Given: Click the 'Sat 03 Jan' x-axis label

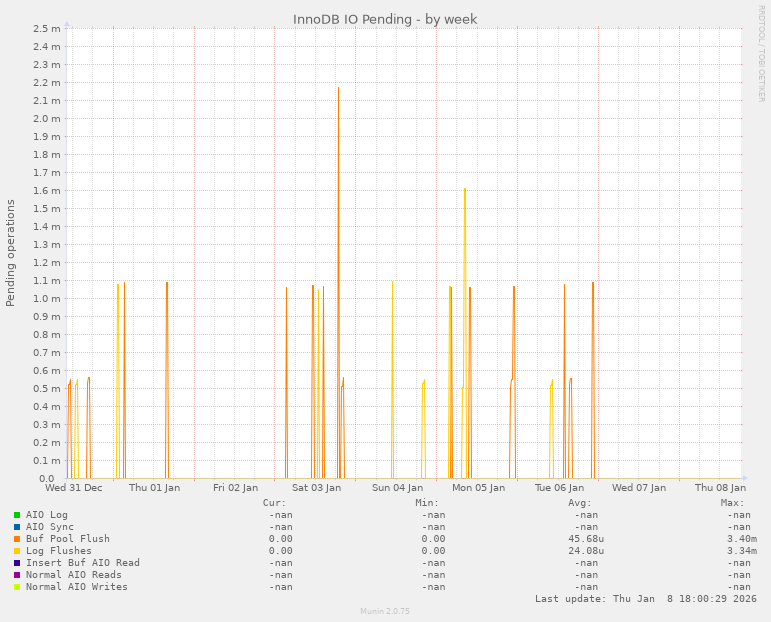Looking at the screenshot, I should (317, 488).
